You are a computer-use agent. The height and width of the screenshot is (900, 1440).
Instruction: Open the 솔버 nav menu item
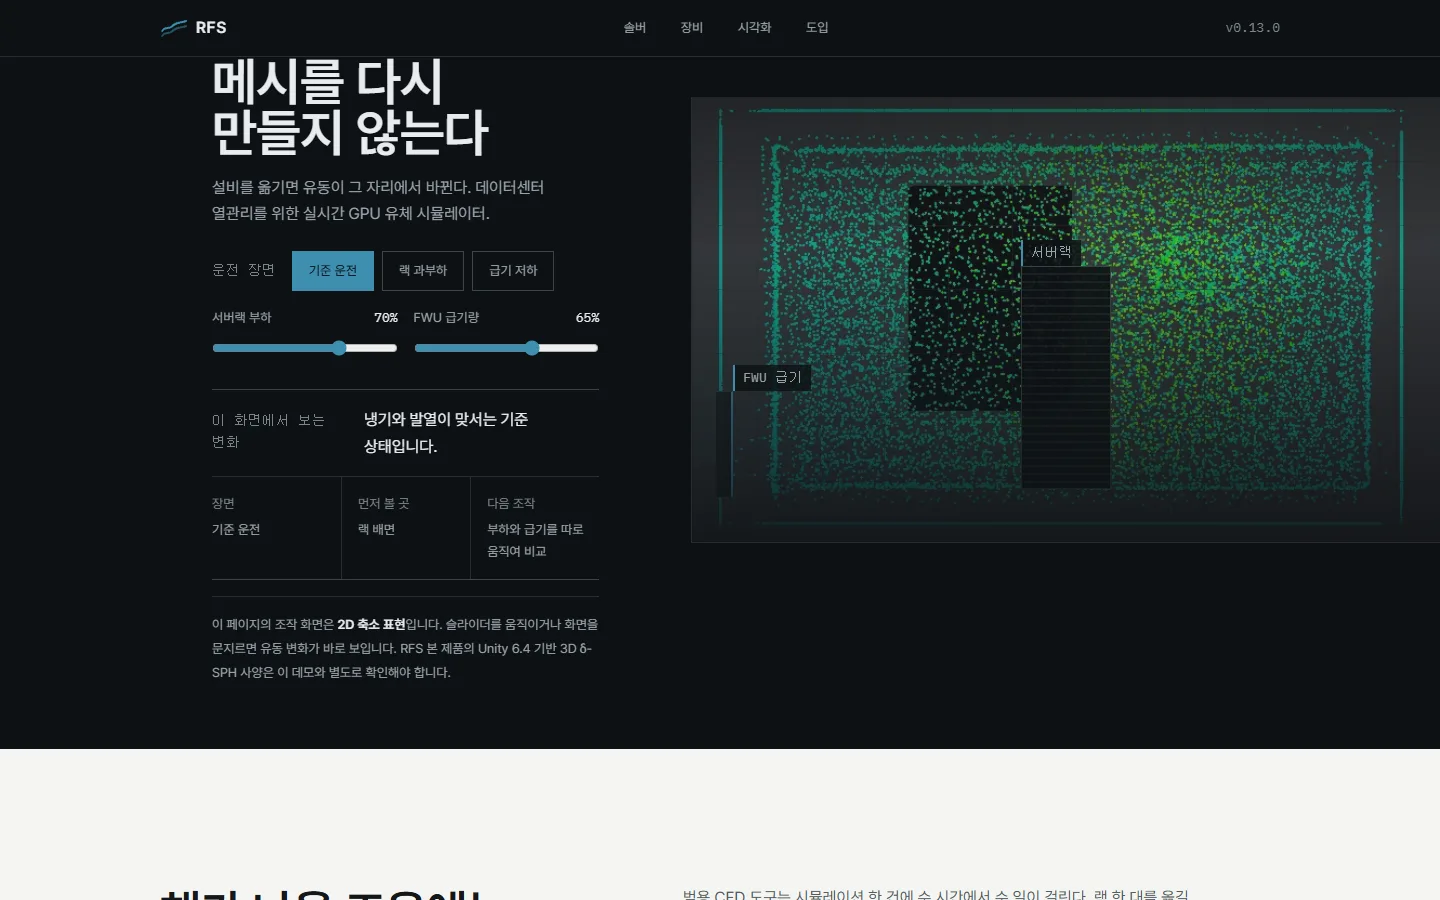click(635, 28)
